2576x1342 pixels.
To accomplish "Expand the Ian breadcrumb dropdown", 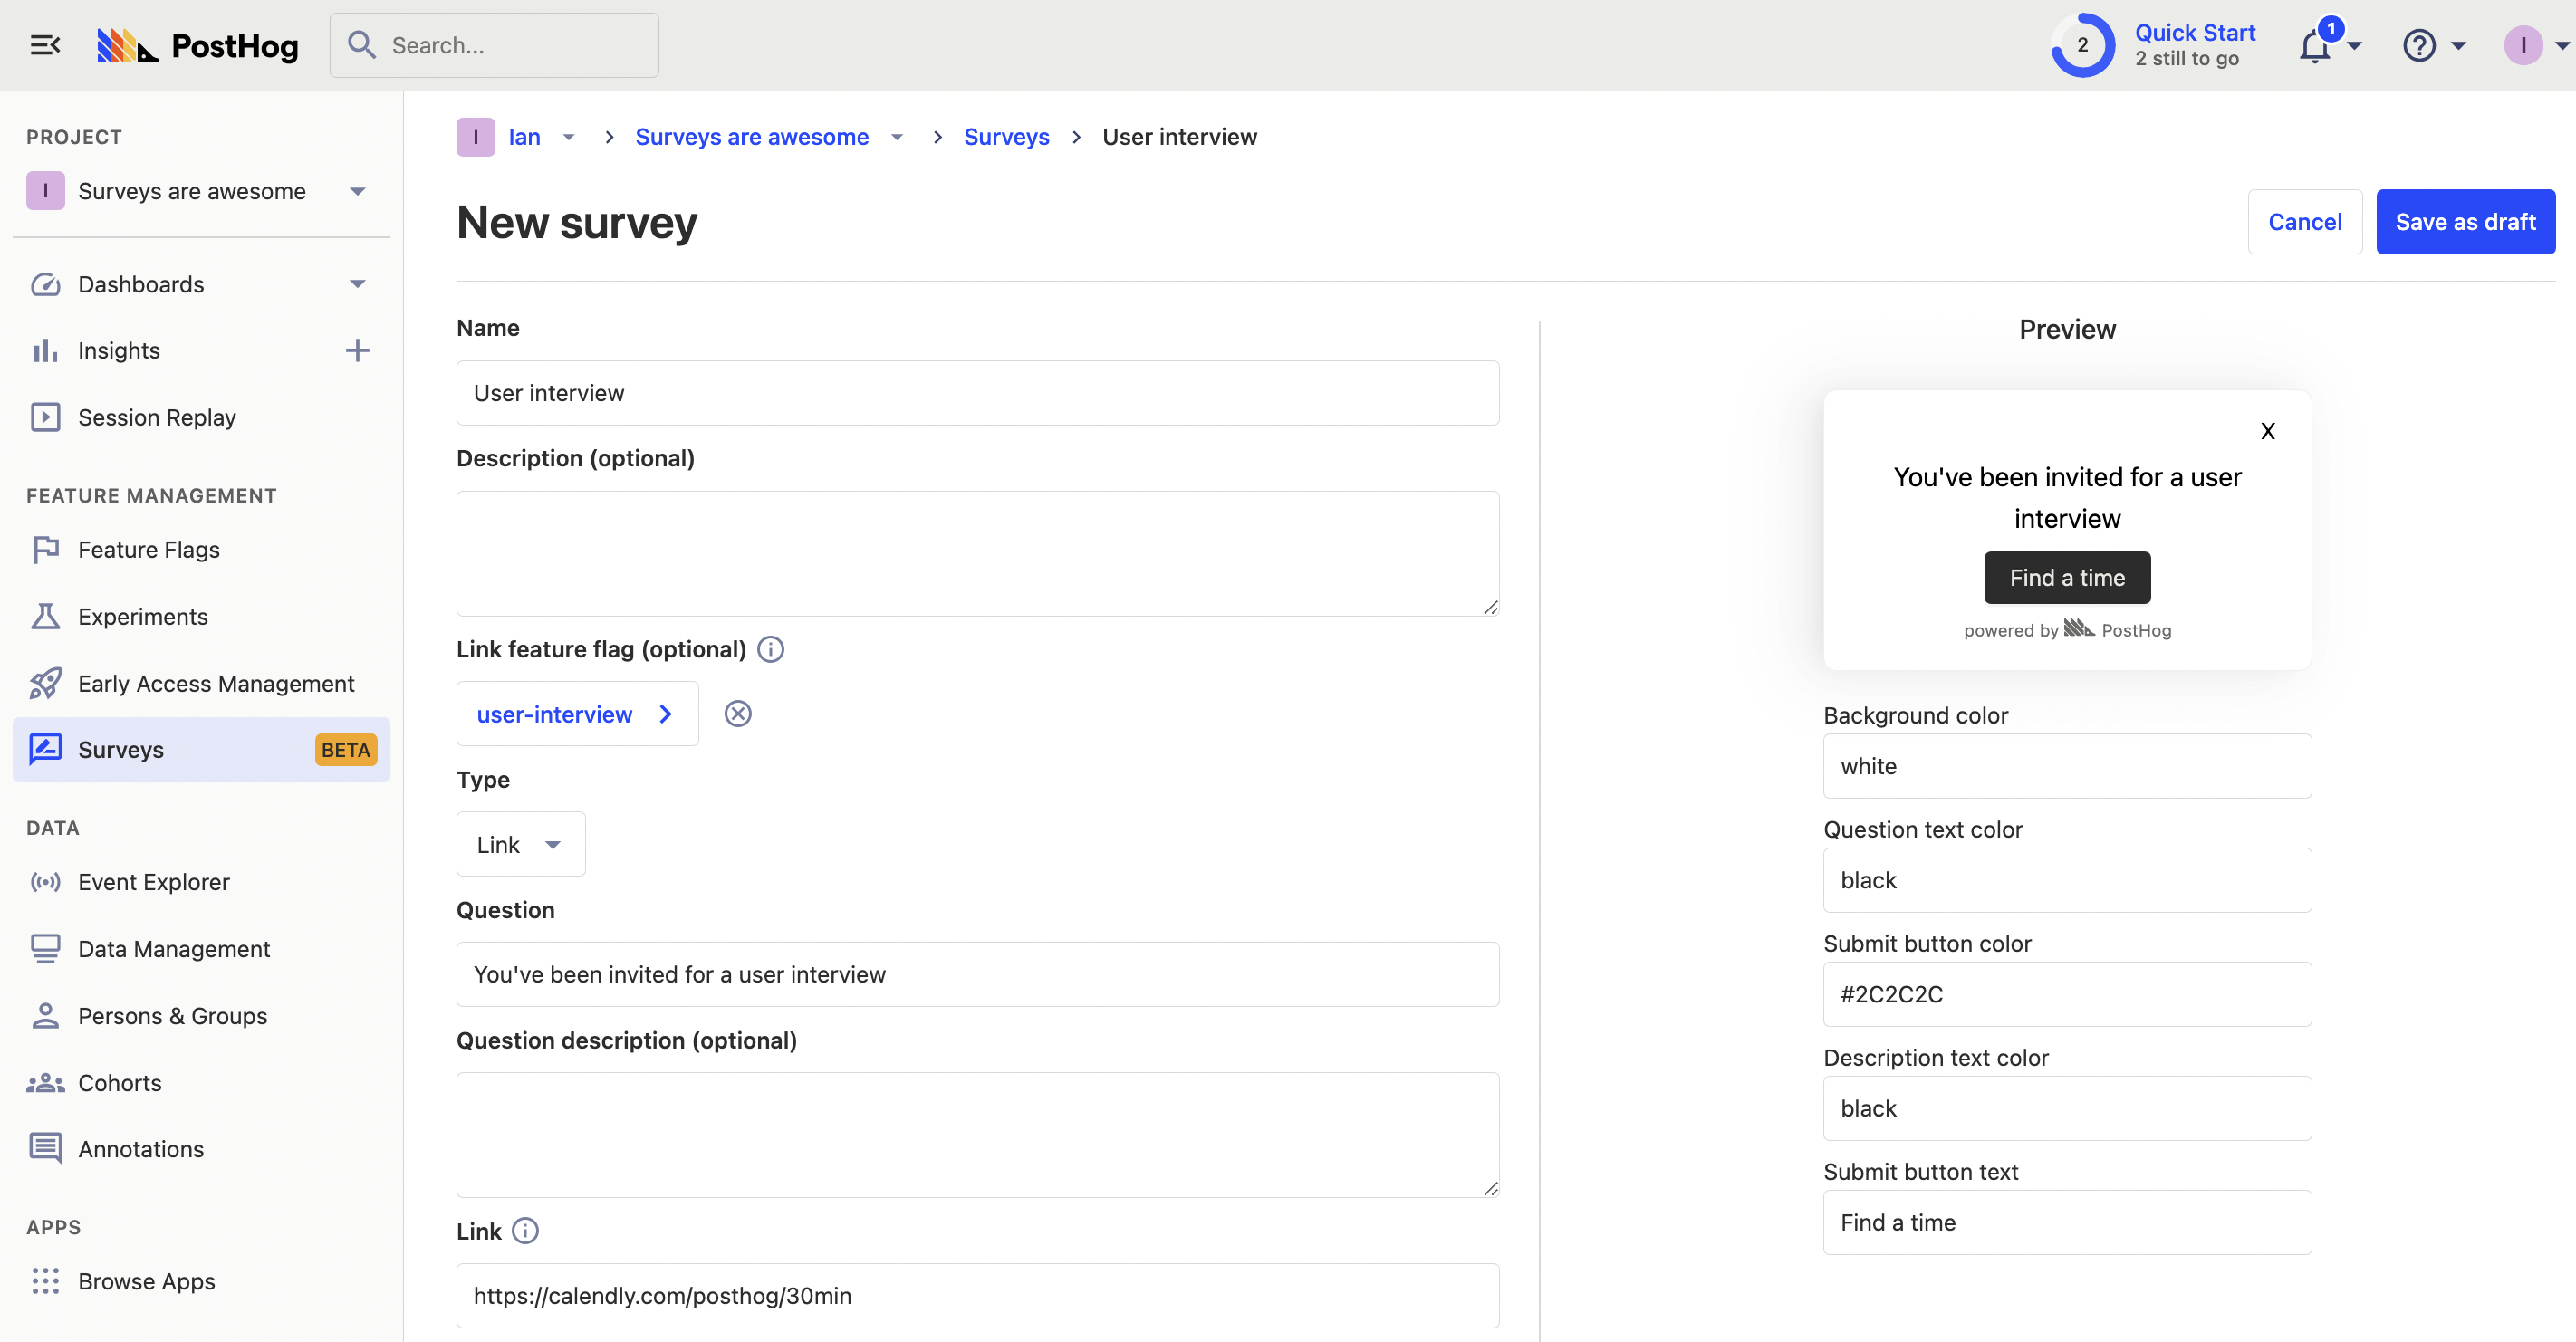I will tap(568, 137).
